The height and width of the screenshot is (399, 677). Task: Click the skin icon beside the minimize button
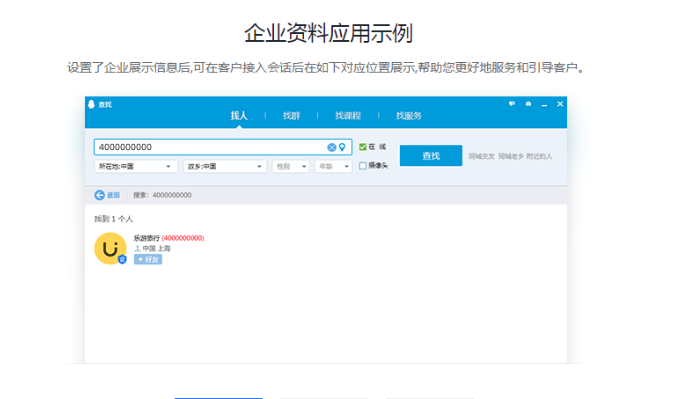(528, 104)
